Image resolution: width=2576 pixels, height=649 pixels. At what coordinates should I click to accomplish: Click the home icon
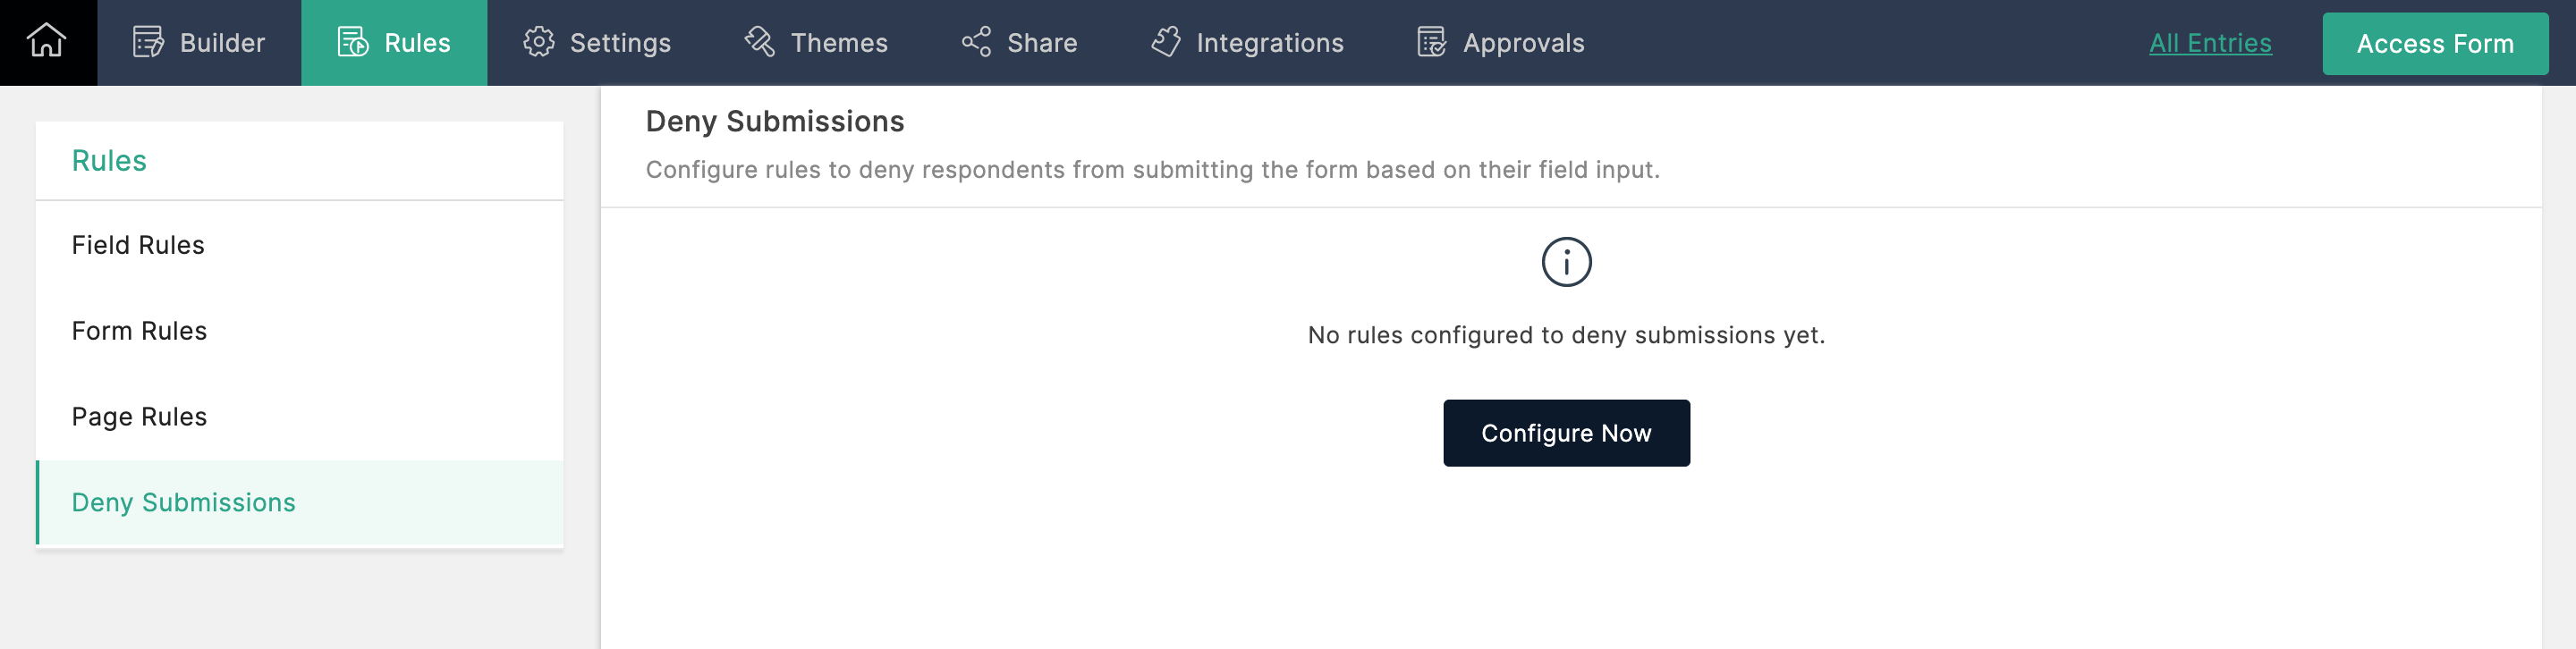tap(47, 42)
